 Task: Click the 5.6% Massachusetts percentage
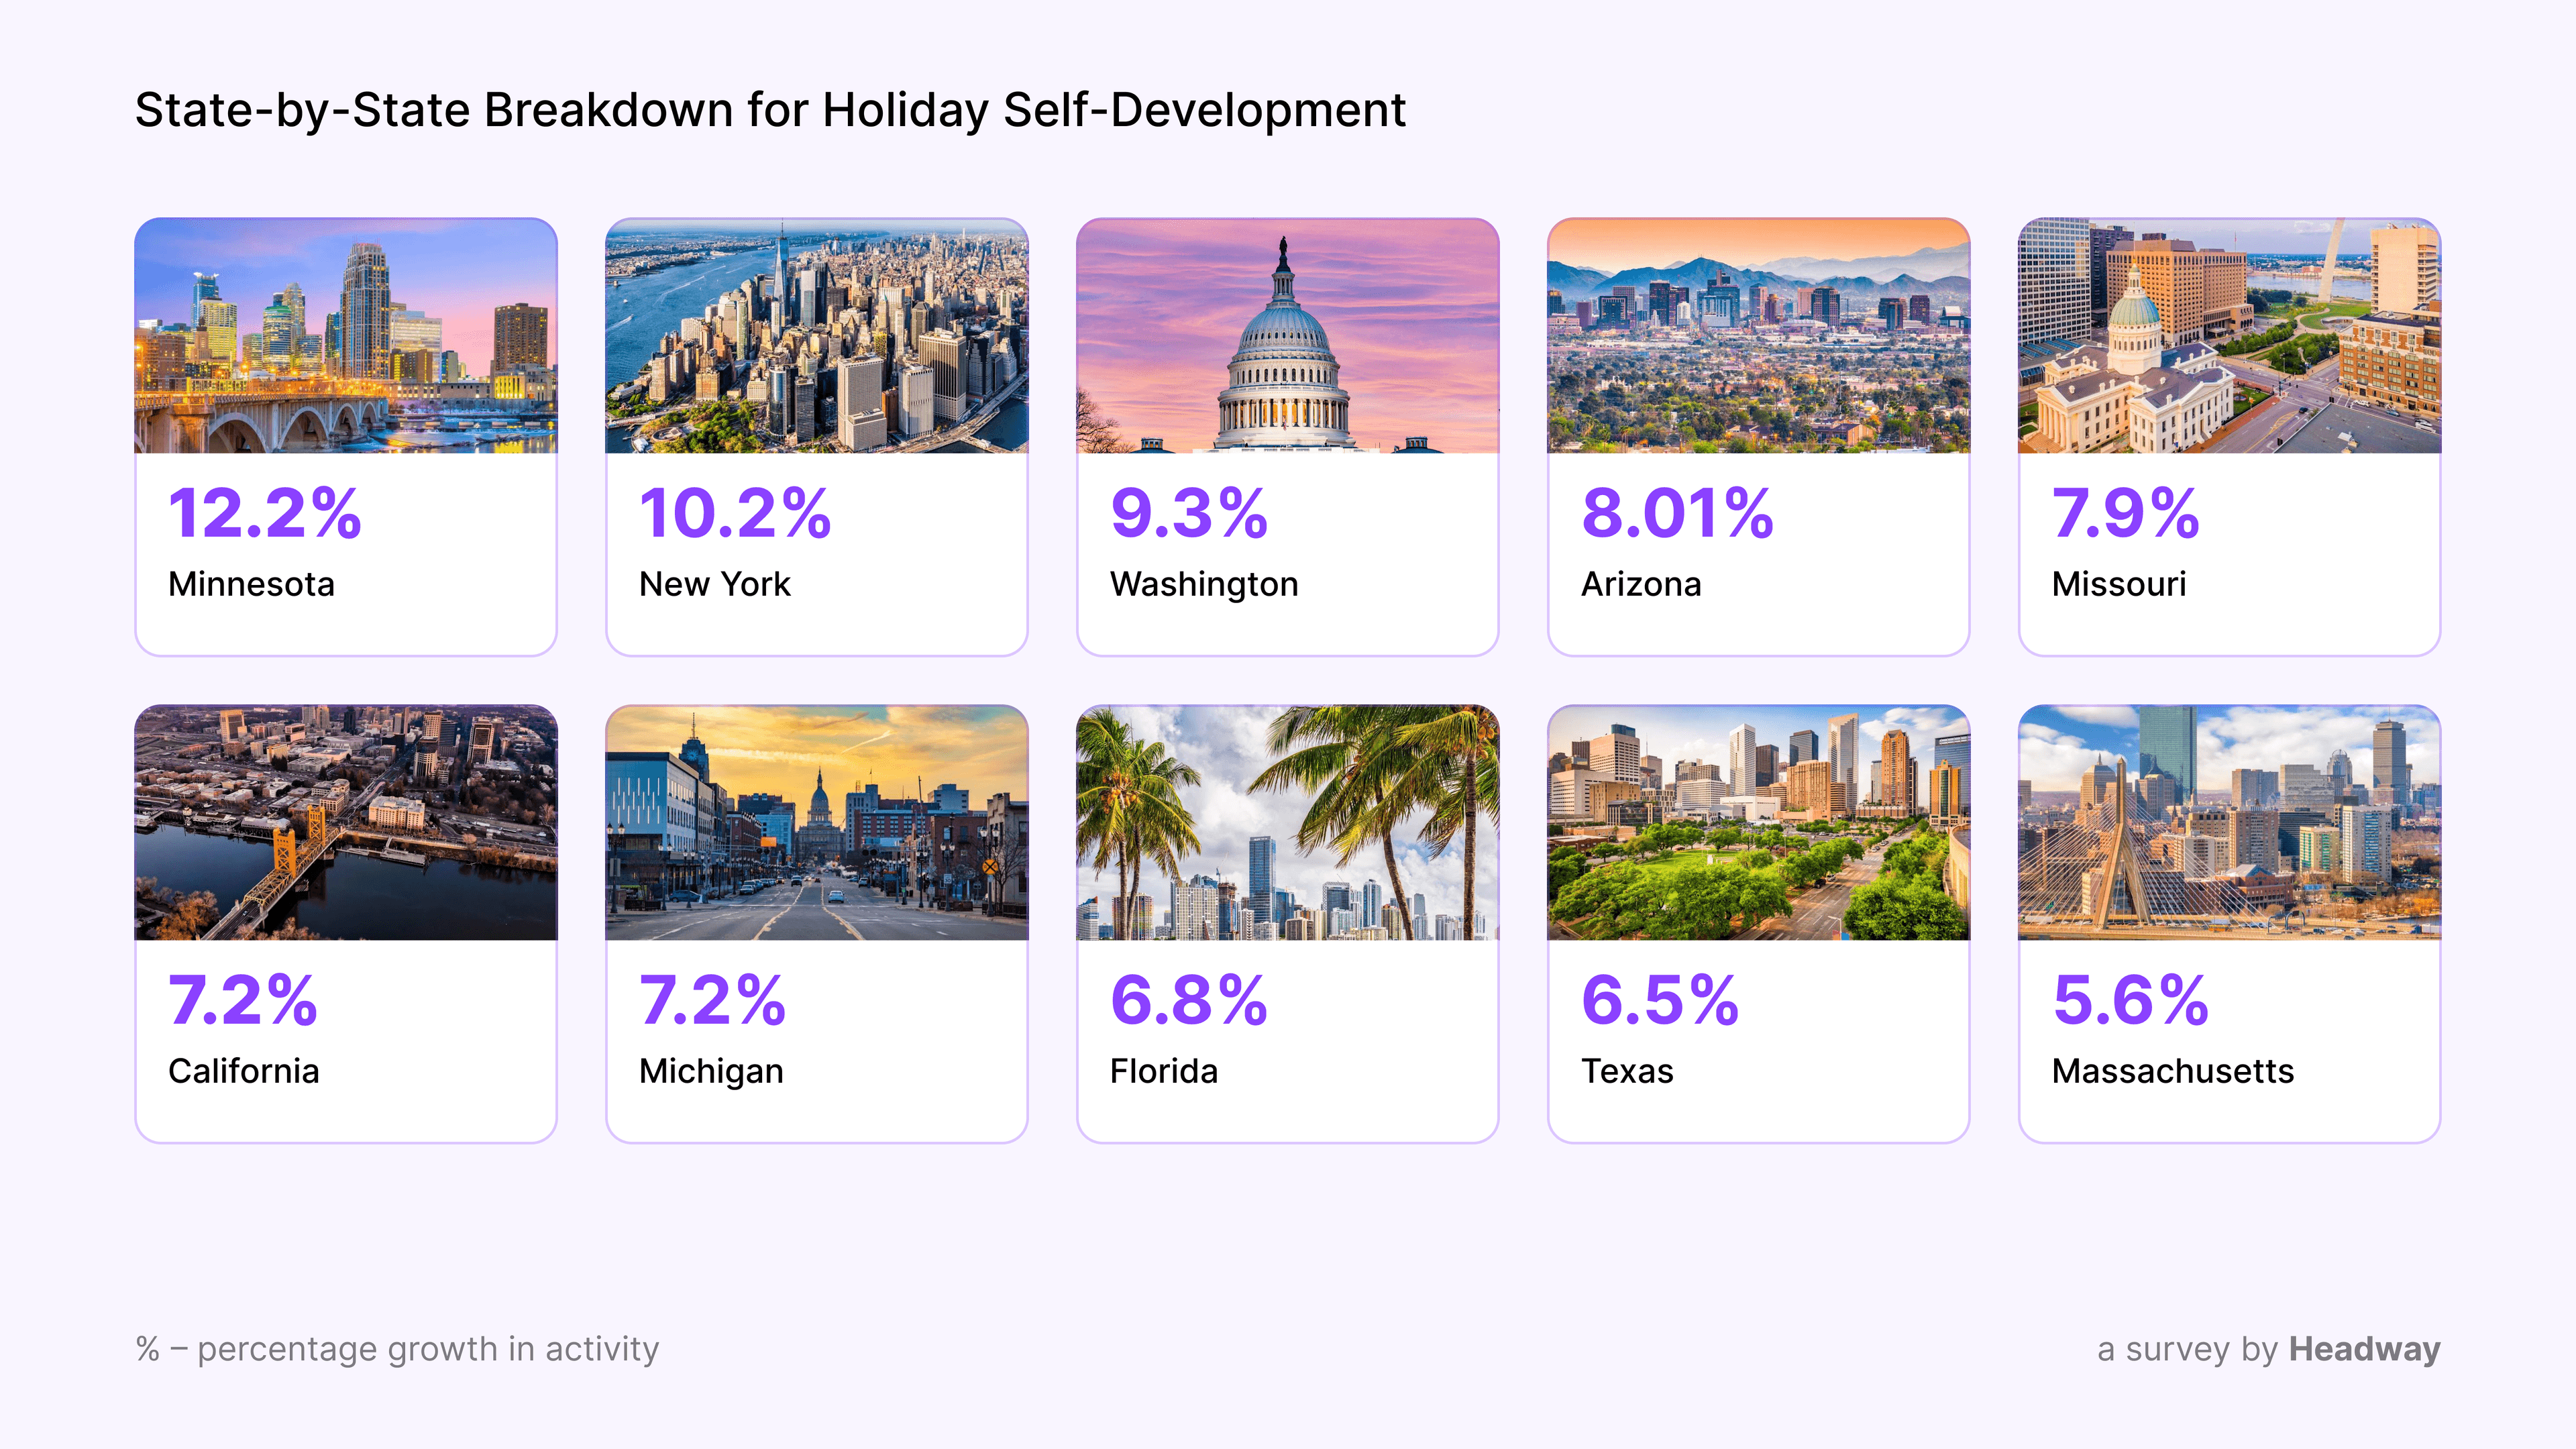pyautogui.click(x=2130, y=1000)
